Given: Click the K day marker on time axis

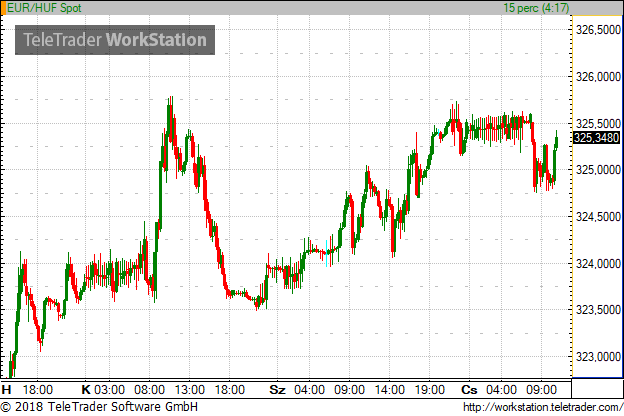Looking at the screenshot, I should pos(86,389).
